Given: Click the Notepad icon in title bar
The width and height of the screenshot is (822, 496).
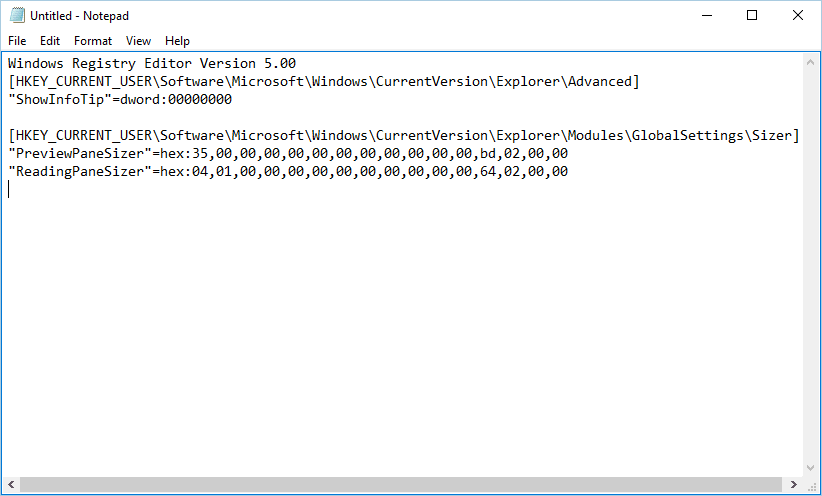Looking at the screenshot, I should pos(17,16).
